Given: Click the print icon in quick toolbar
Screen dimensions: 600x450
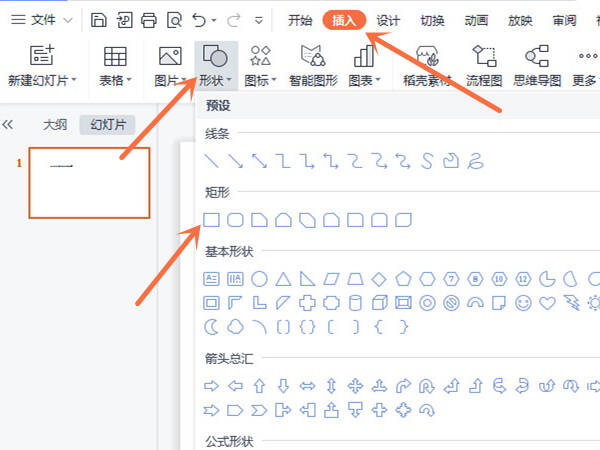Looking at the screenshot, I should [x=148, y=20].
